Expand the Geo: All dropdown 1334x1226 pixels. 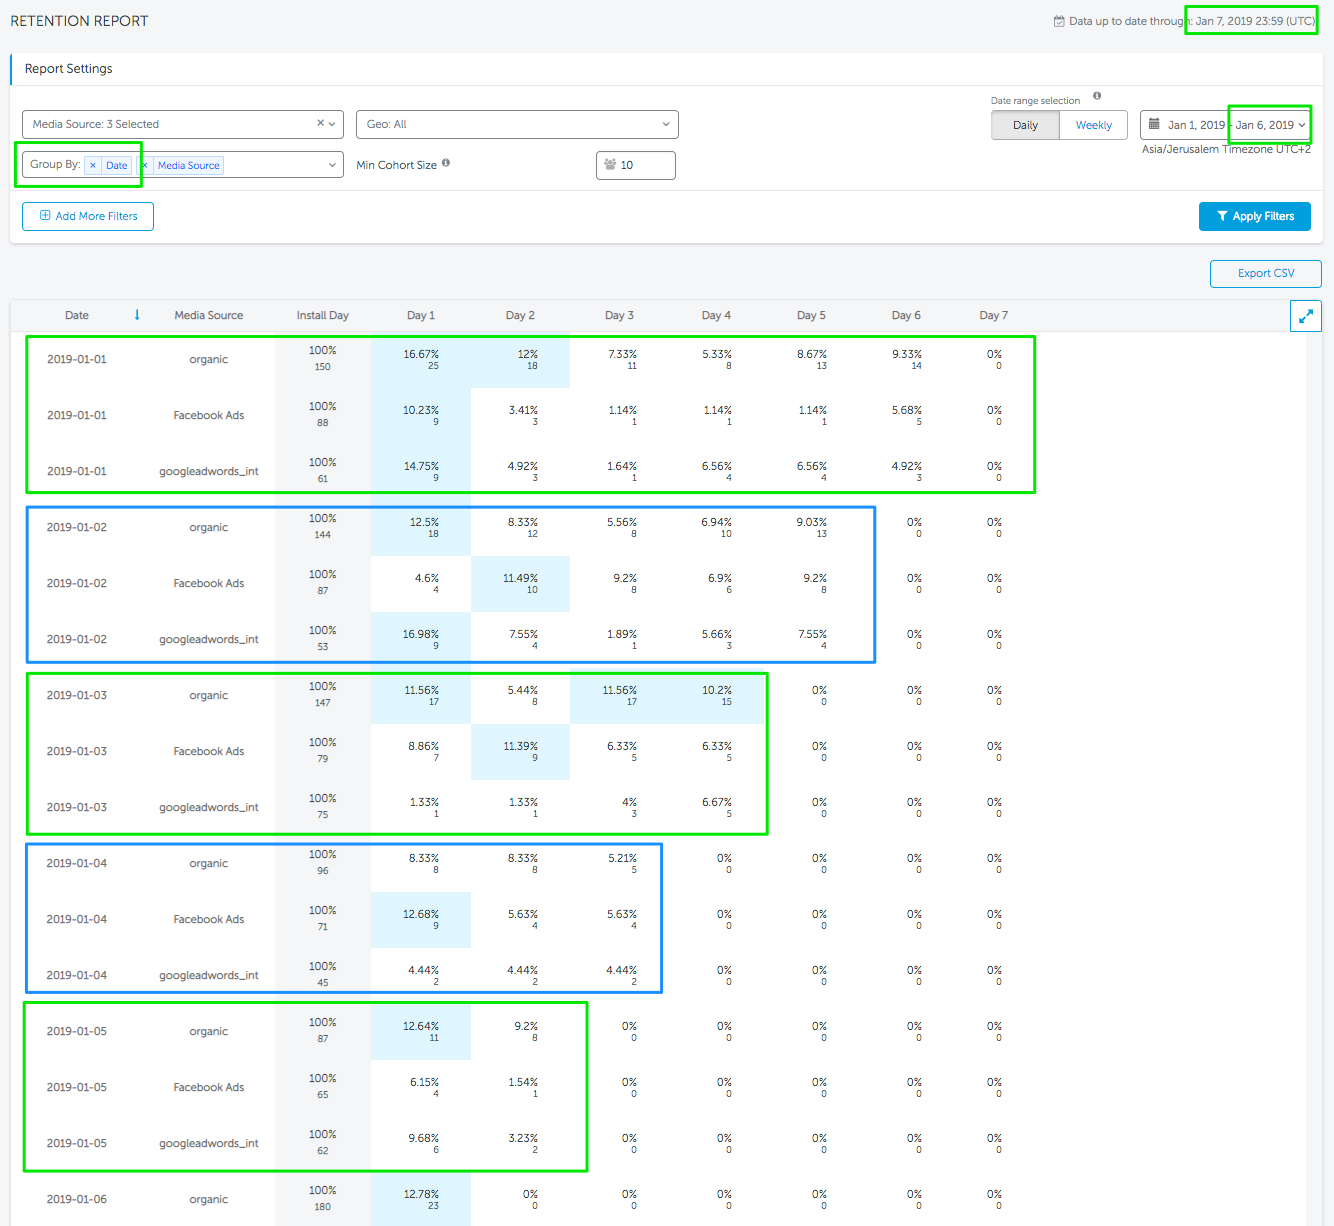coord(666,124)
